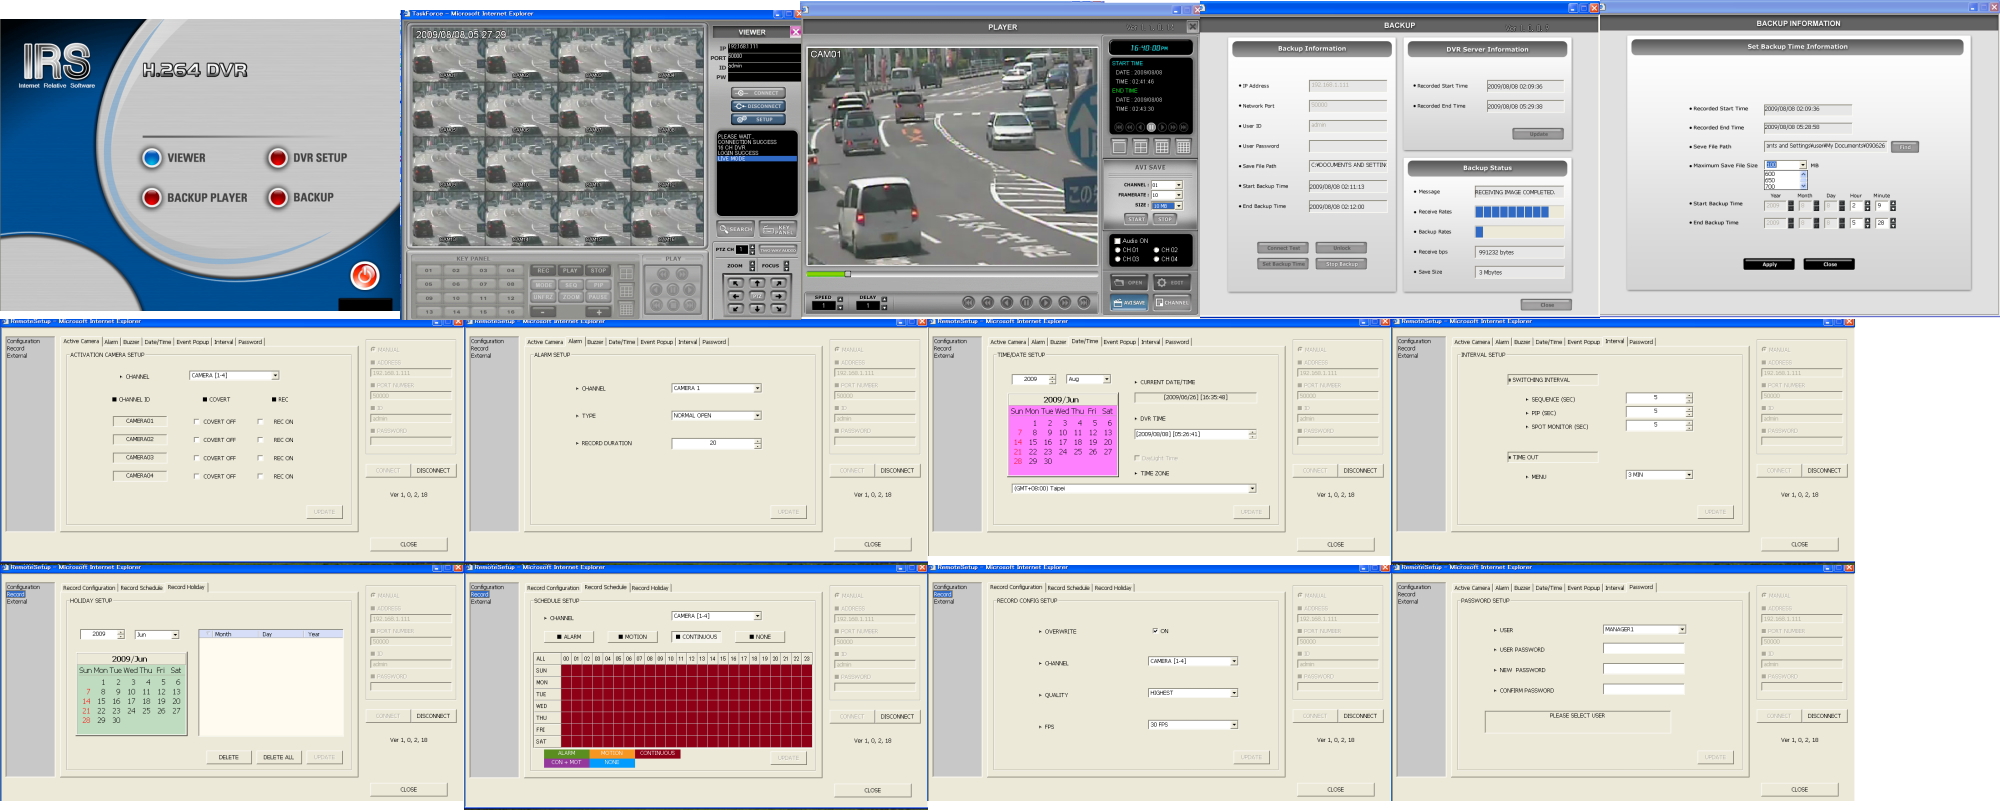Open QUALITY dropdown showing HIGHEST

coord(1234,693)
